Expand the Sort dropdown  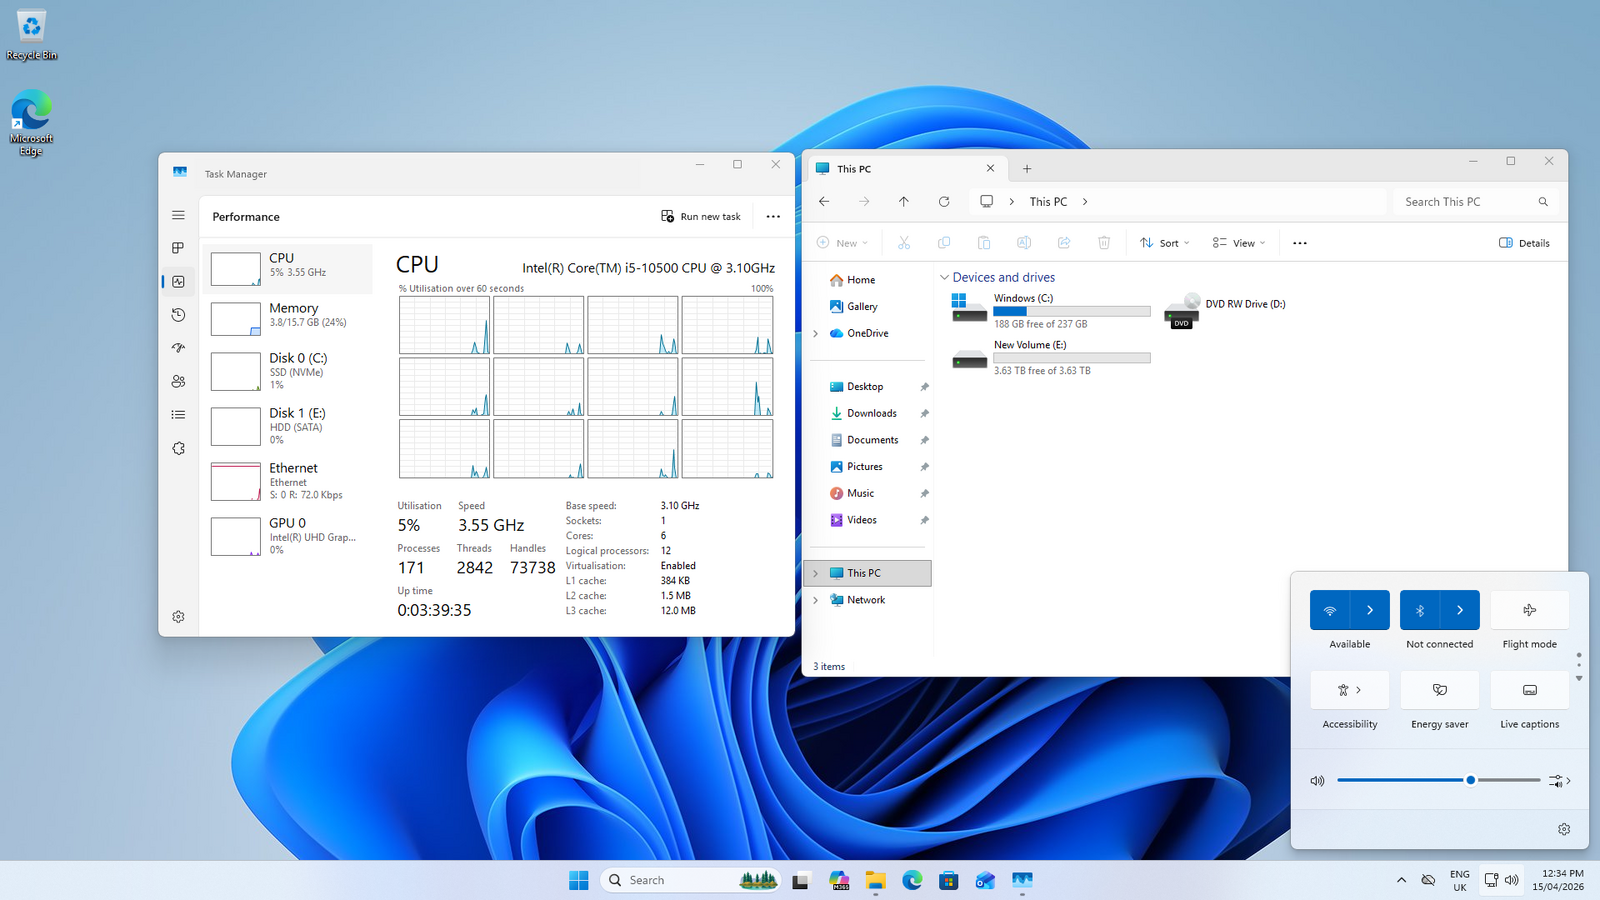[1165, 243]
